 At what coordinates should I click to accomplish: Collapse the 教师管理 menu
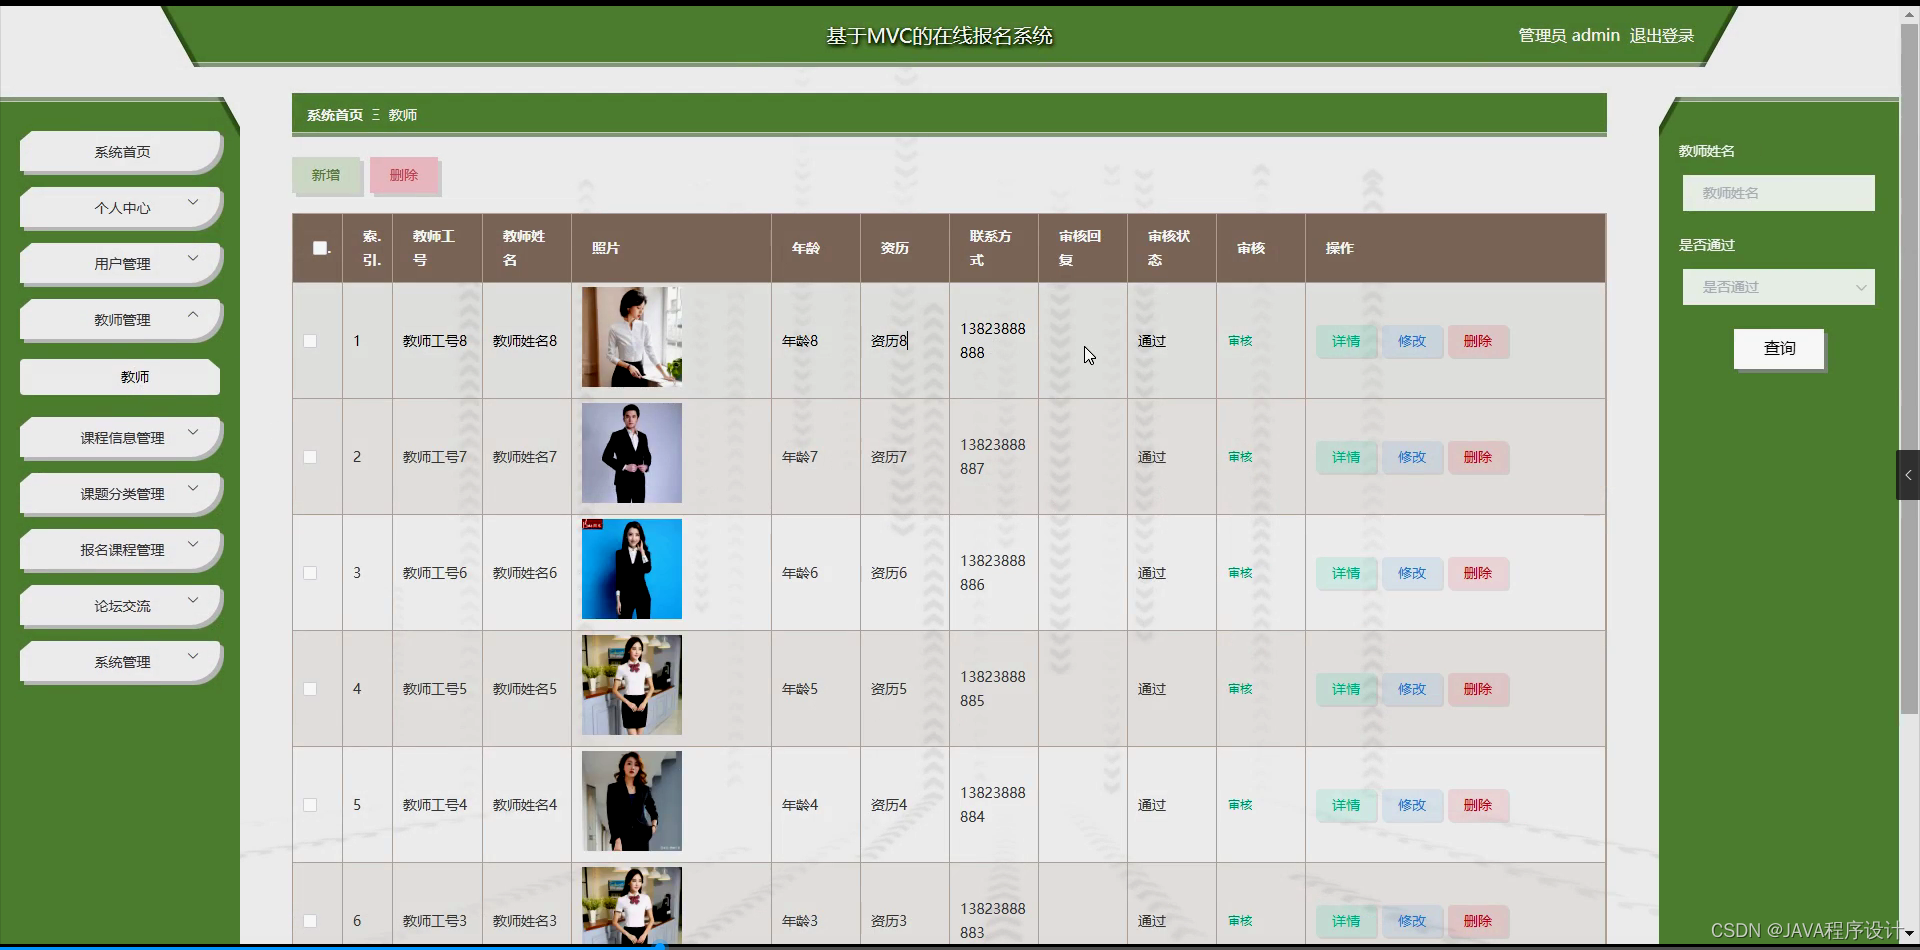120,319
